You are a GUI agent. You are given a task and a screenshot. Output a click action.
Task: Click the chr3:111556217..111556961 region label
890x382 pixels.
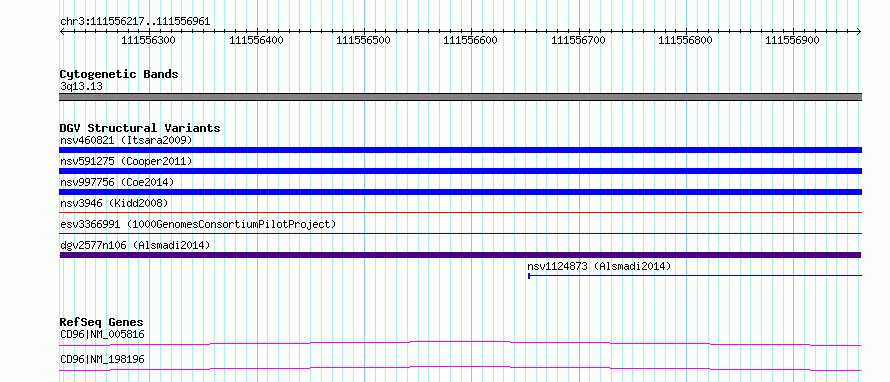pyautogui.click(x=135, y=22)
